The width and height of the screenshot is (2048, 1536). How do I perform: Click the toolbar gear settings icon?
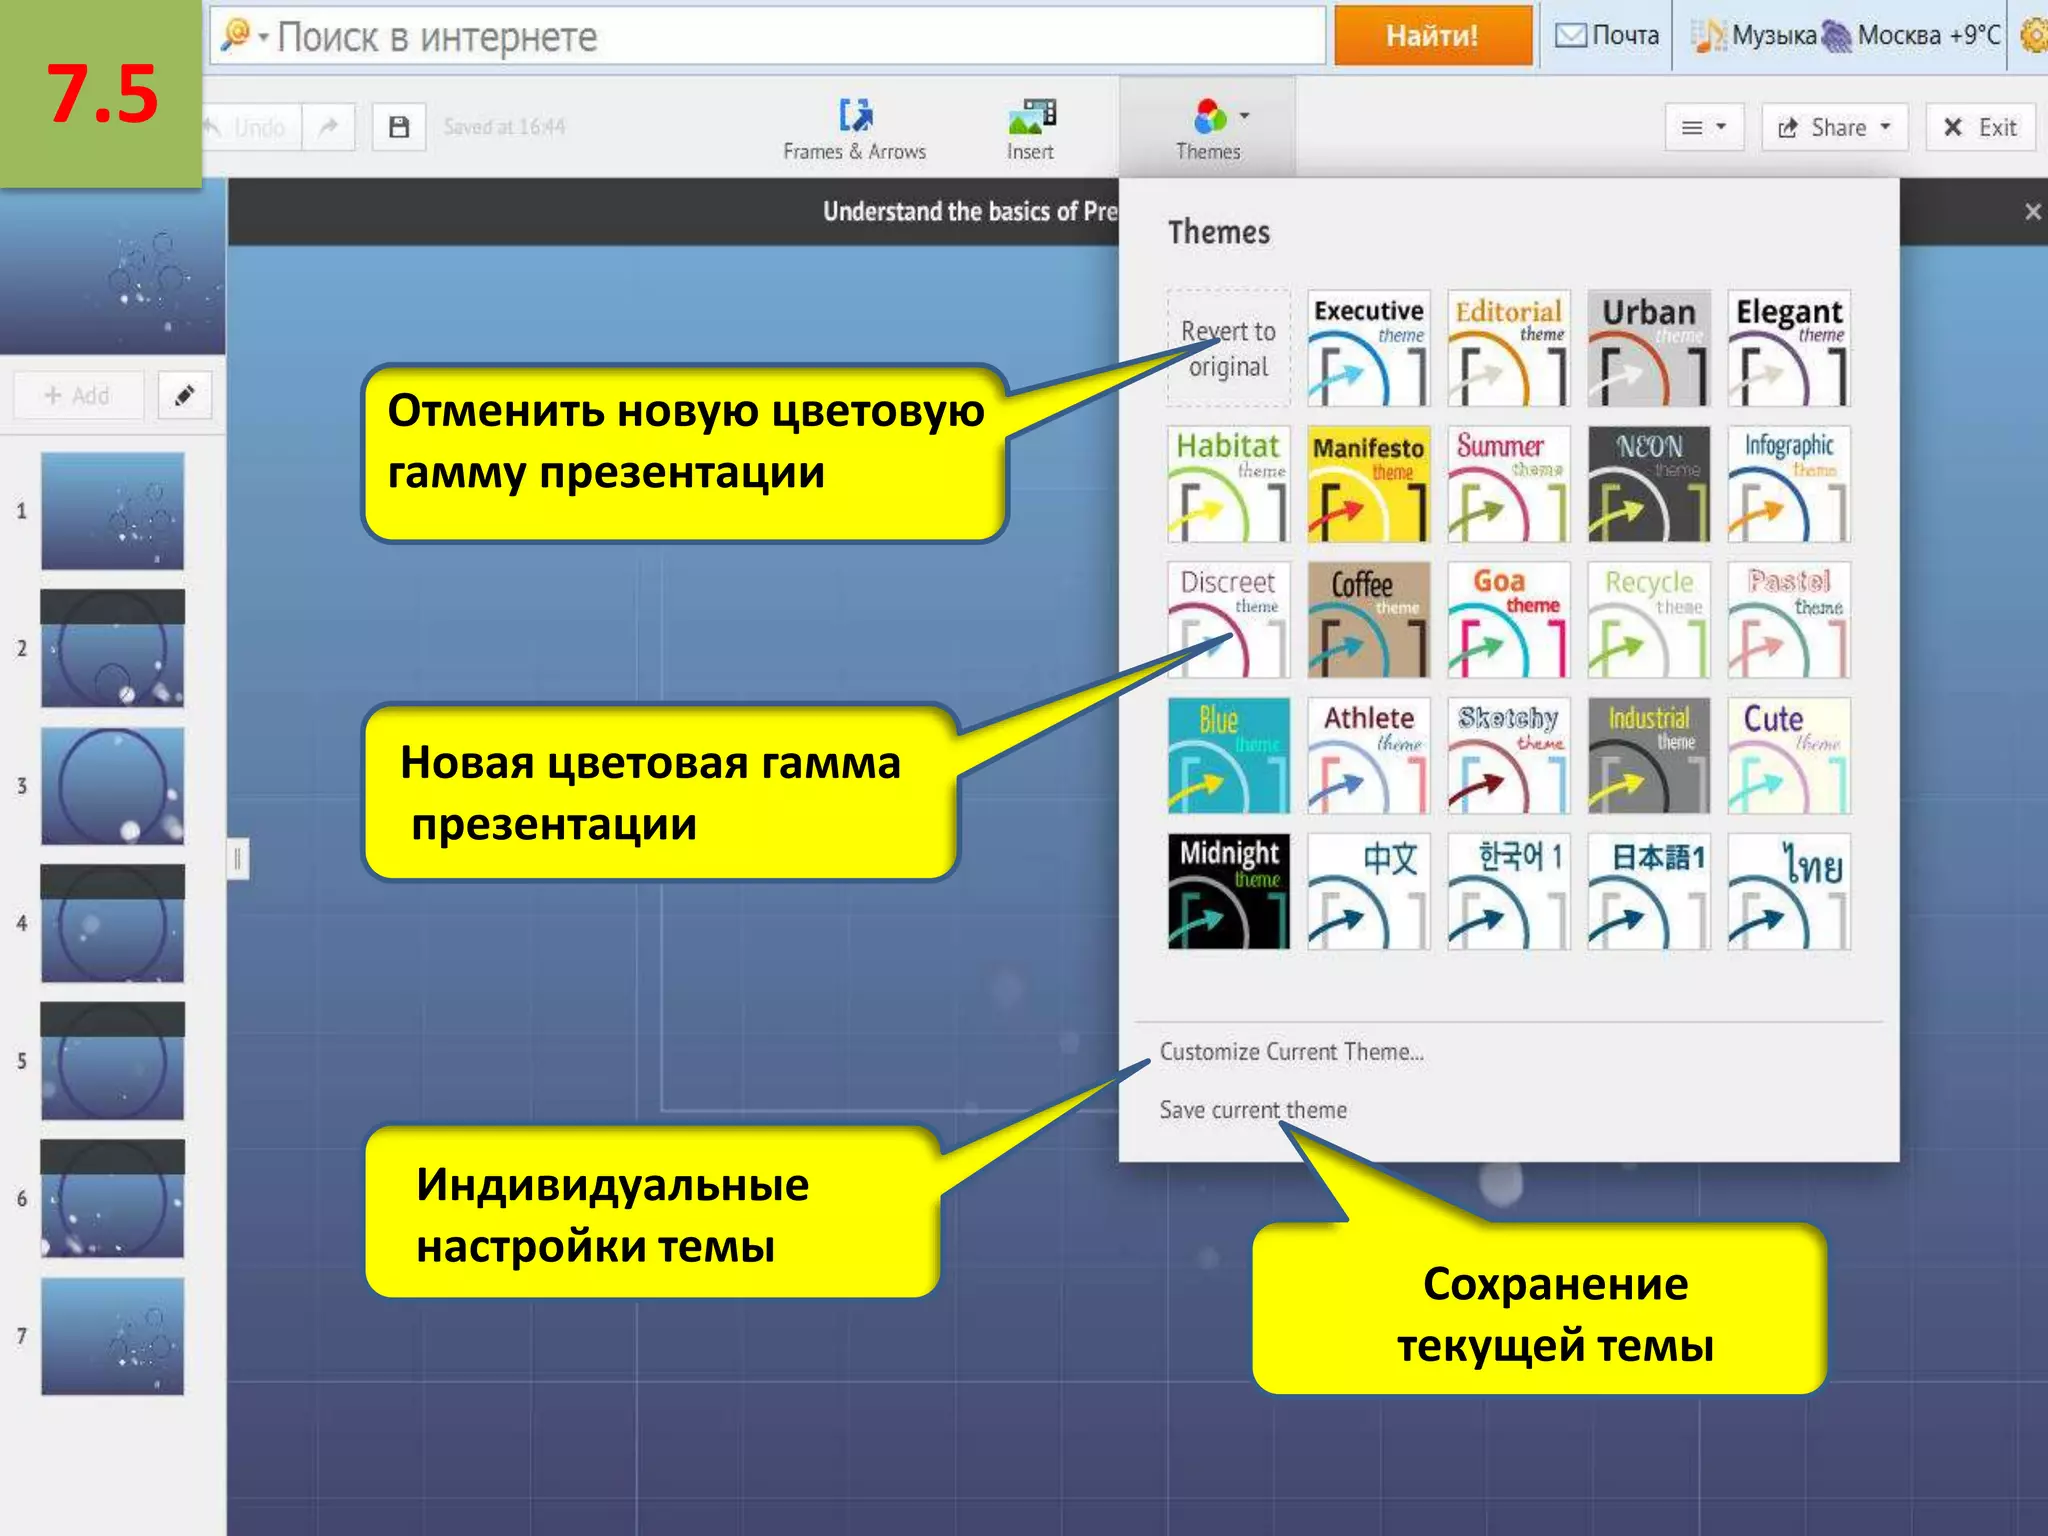tap(2034, 36)
